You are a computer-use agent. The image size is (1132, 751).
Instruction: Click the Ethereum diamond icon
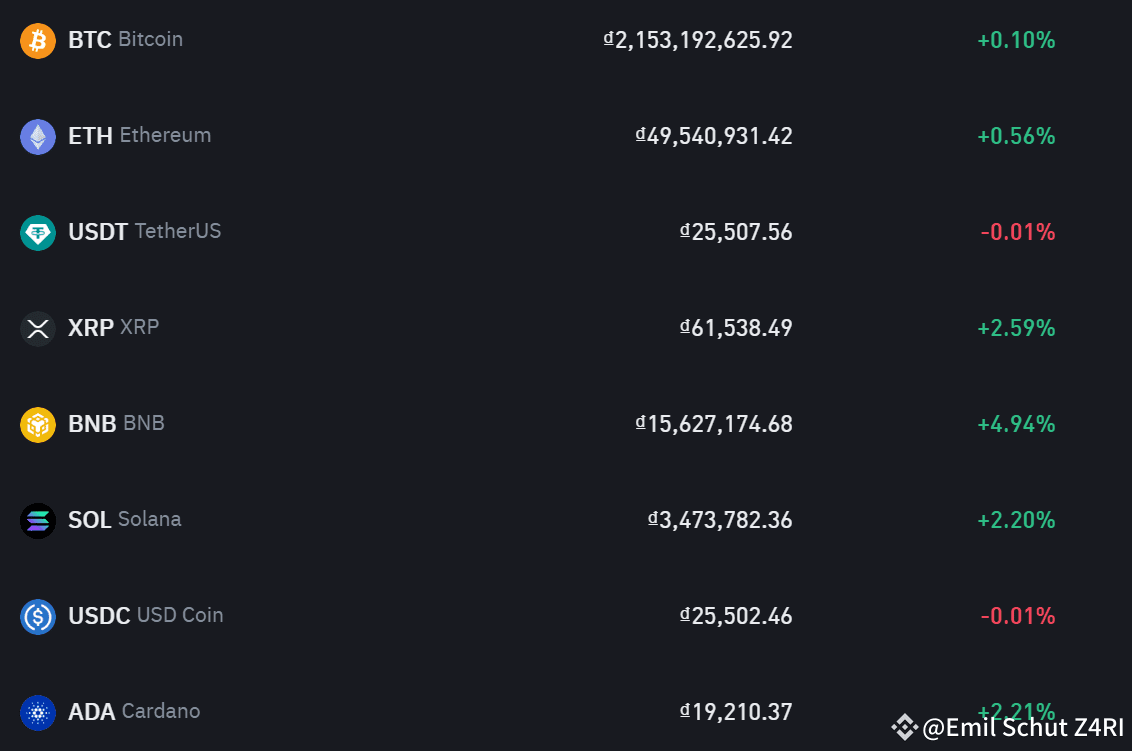pos(38,136)
